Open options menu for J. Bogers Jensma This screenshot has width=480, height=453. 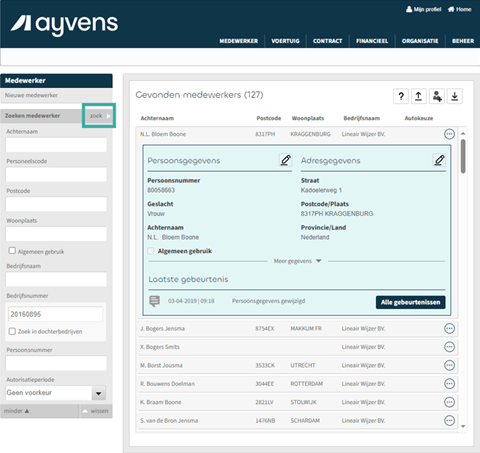(449, 329)
